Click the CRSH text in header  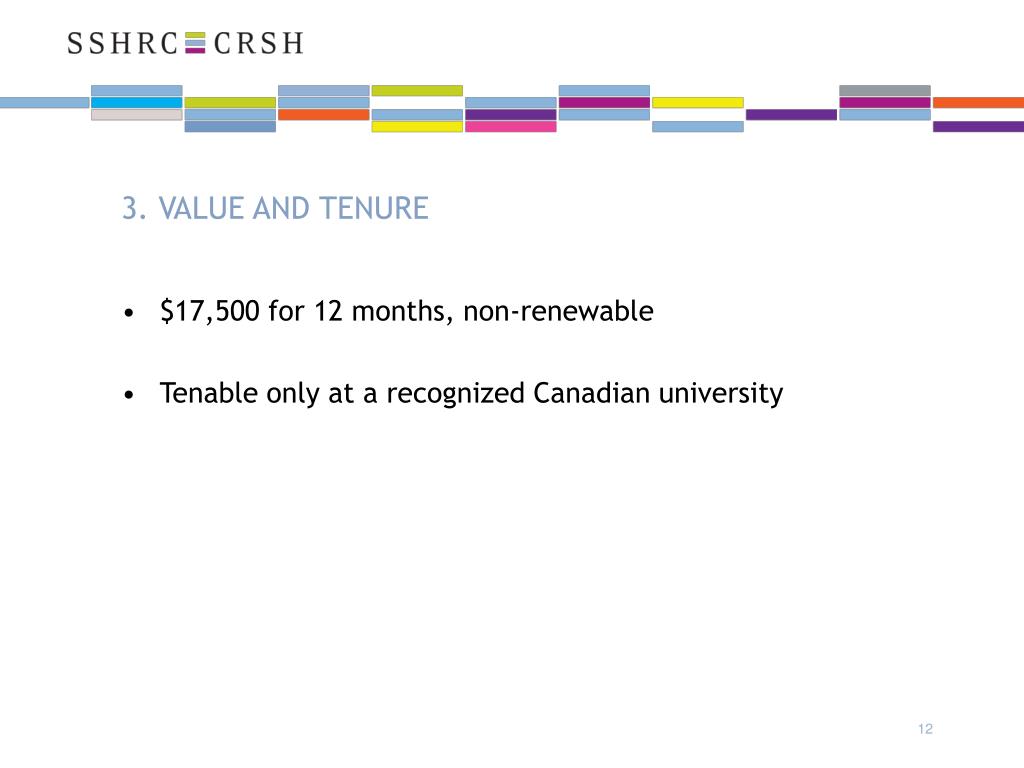tap(259, 43)
